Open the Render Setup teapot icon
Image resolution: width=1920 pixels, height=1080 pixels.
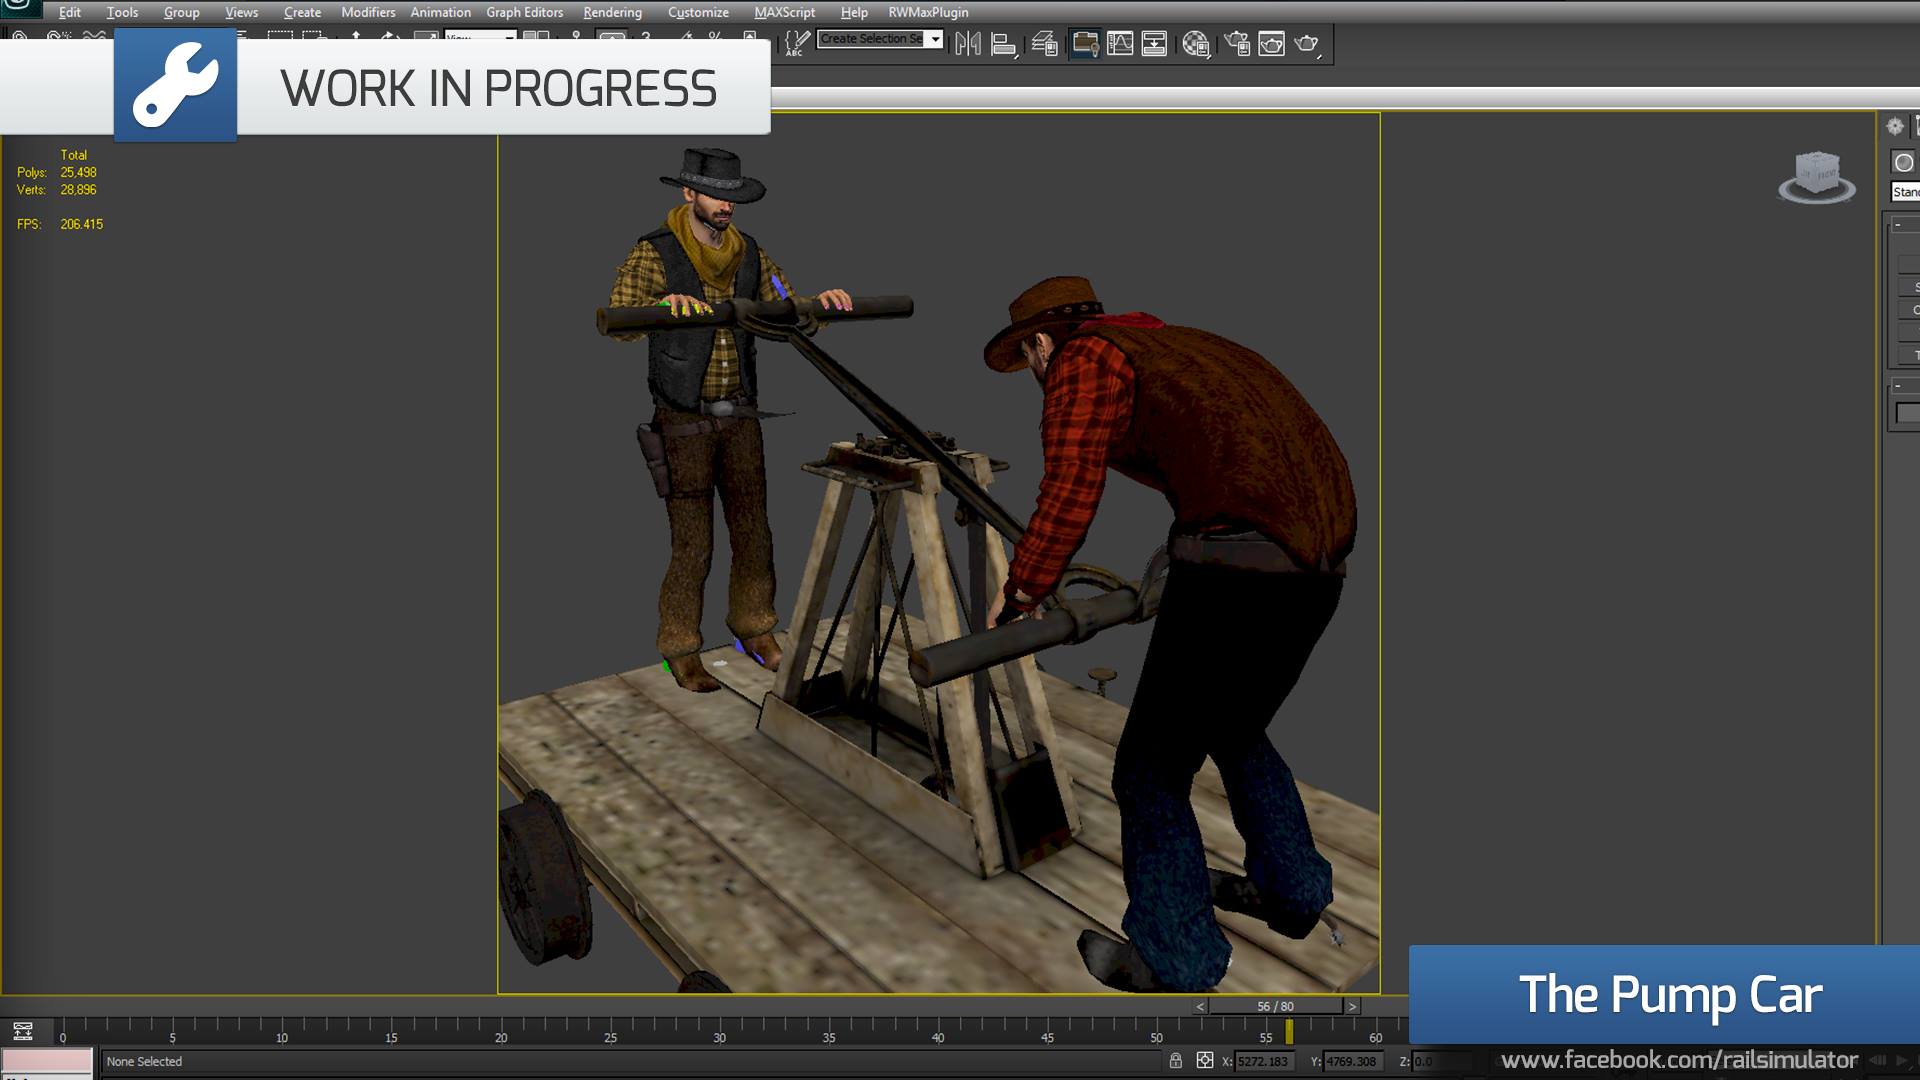coord(1237,44)
